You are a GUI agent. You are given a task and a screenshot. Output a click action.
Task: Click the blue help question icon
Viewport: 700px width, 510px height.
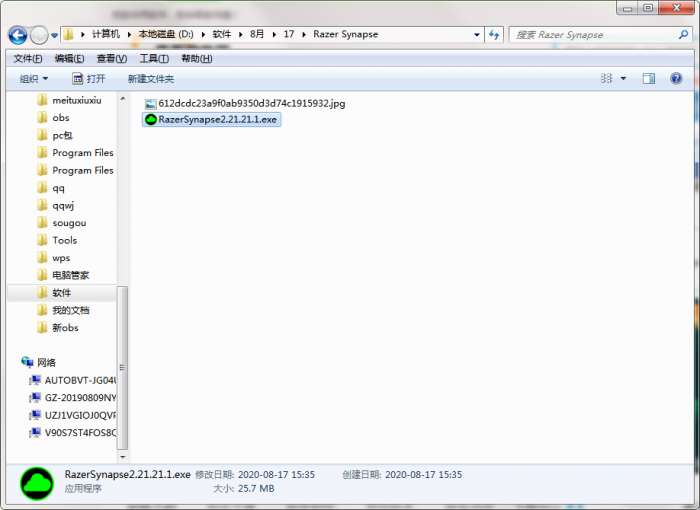coord(676,79)
